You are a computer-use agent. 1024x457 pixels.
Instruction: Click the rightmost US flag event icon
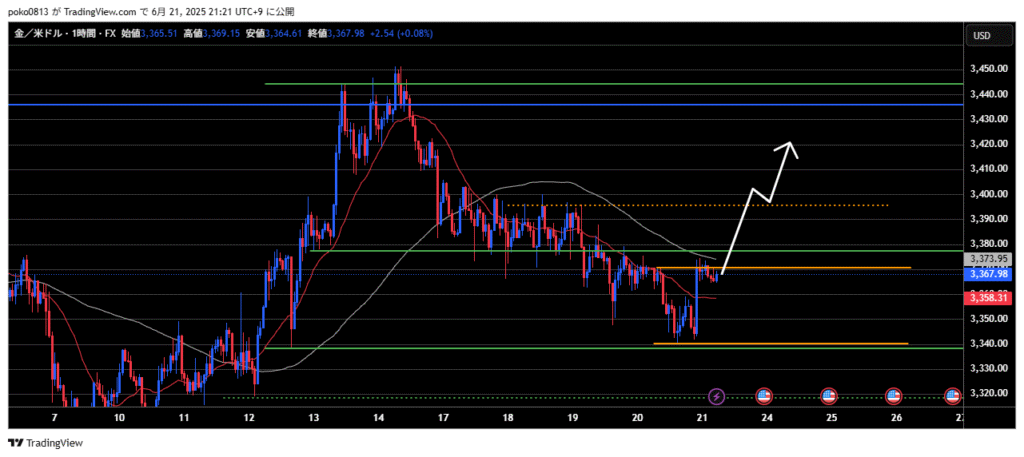point(953,397)
